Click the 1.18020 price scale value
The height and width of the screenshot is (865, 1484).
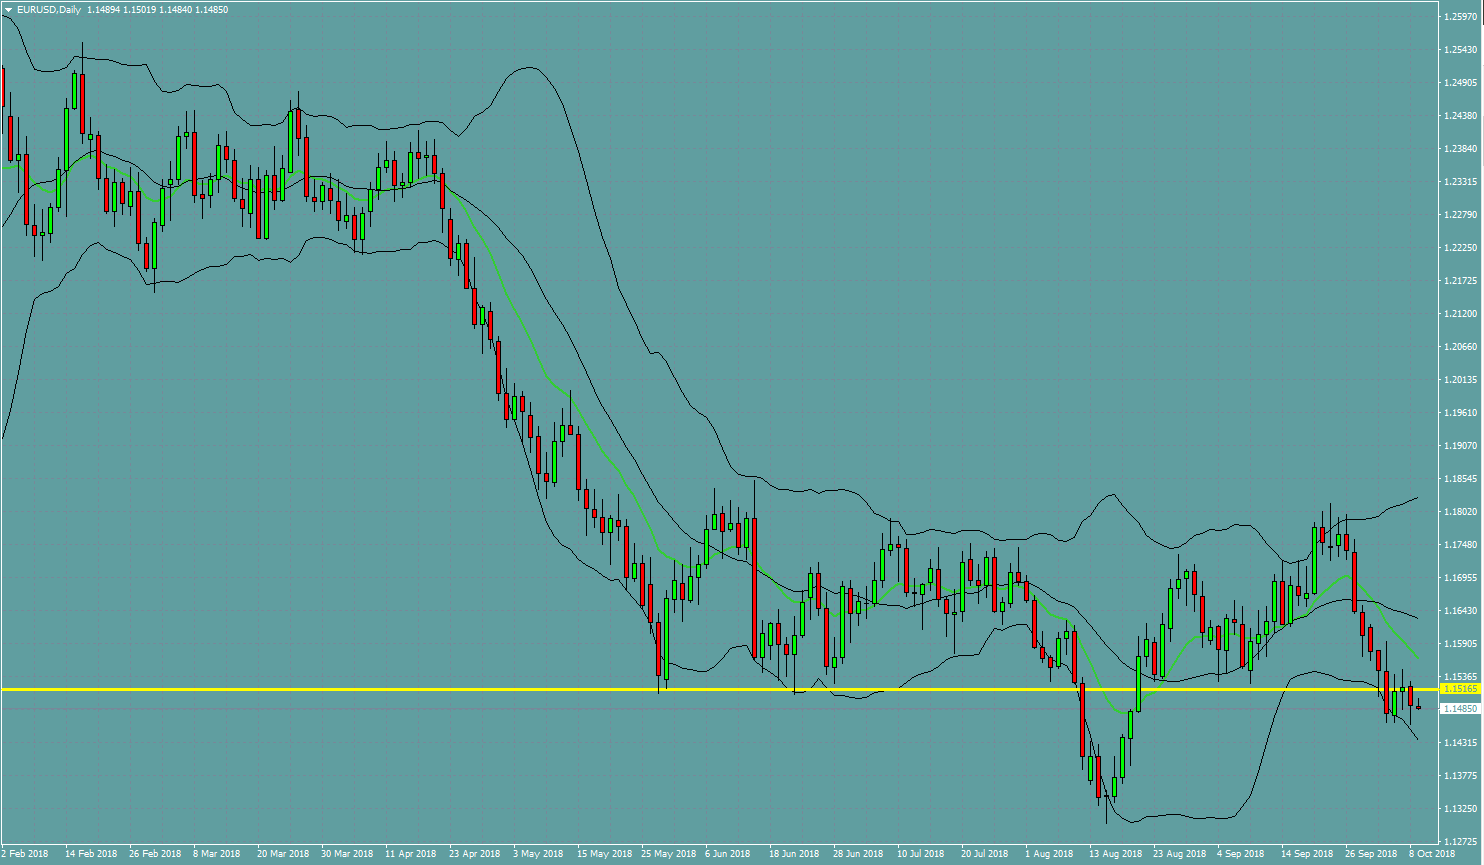1461,512
